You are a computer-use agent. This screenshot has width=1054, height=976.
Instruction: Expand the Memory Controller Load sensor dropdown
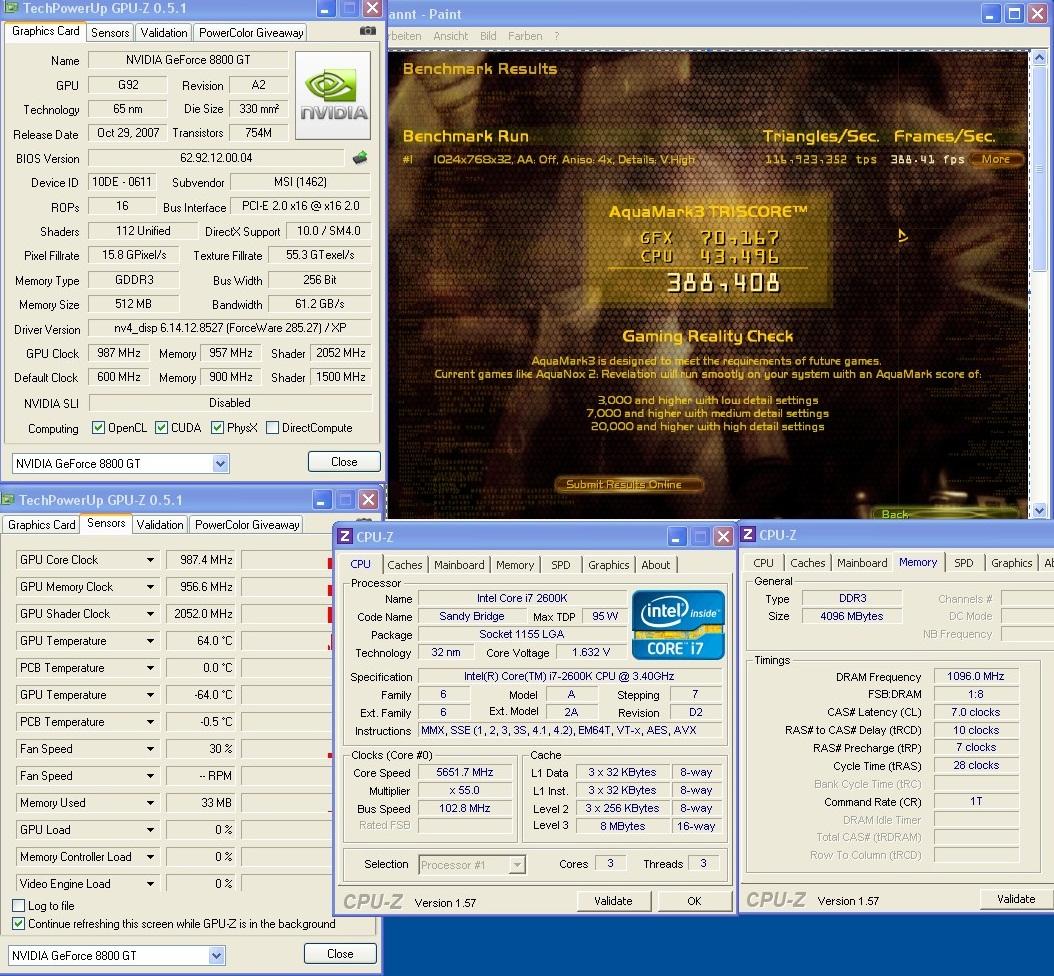(150, 857)
